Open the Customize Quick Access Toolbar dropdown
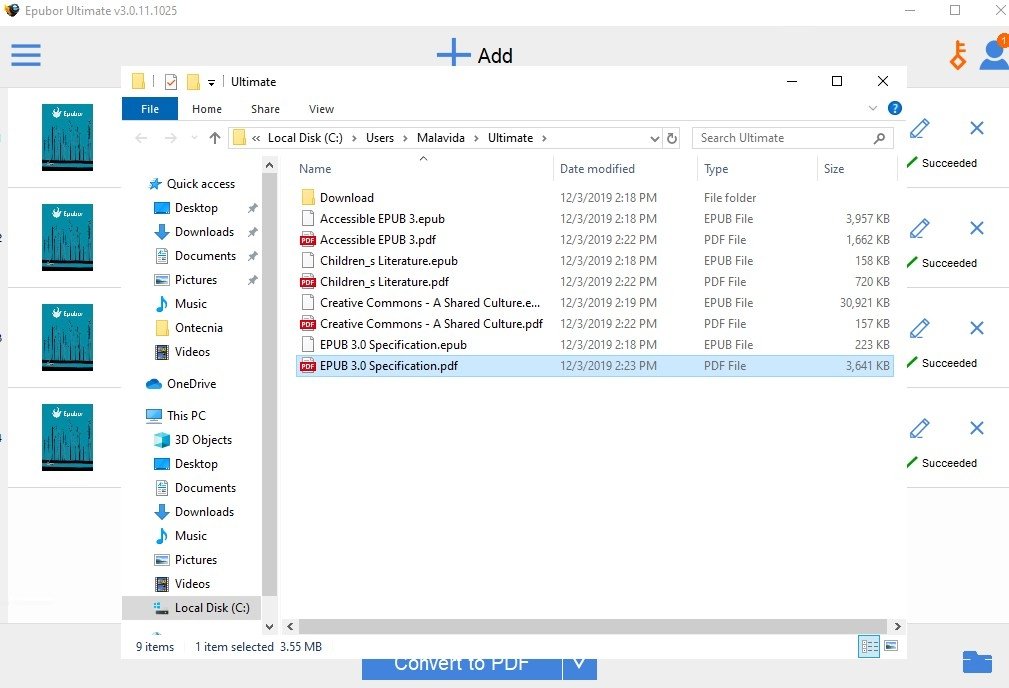 click(211, 82)
